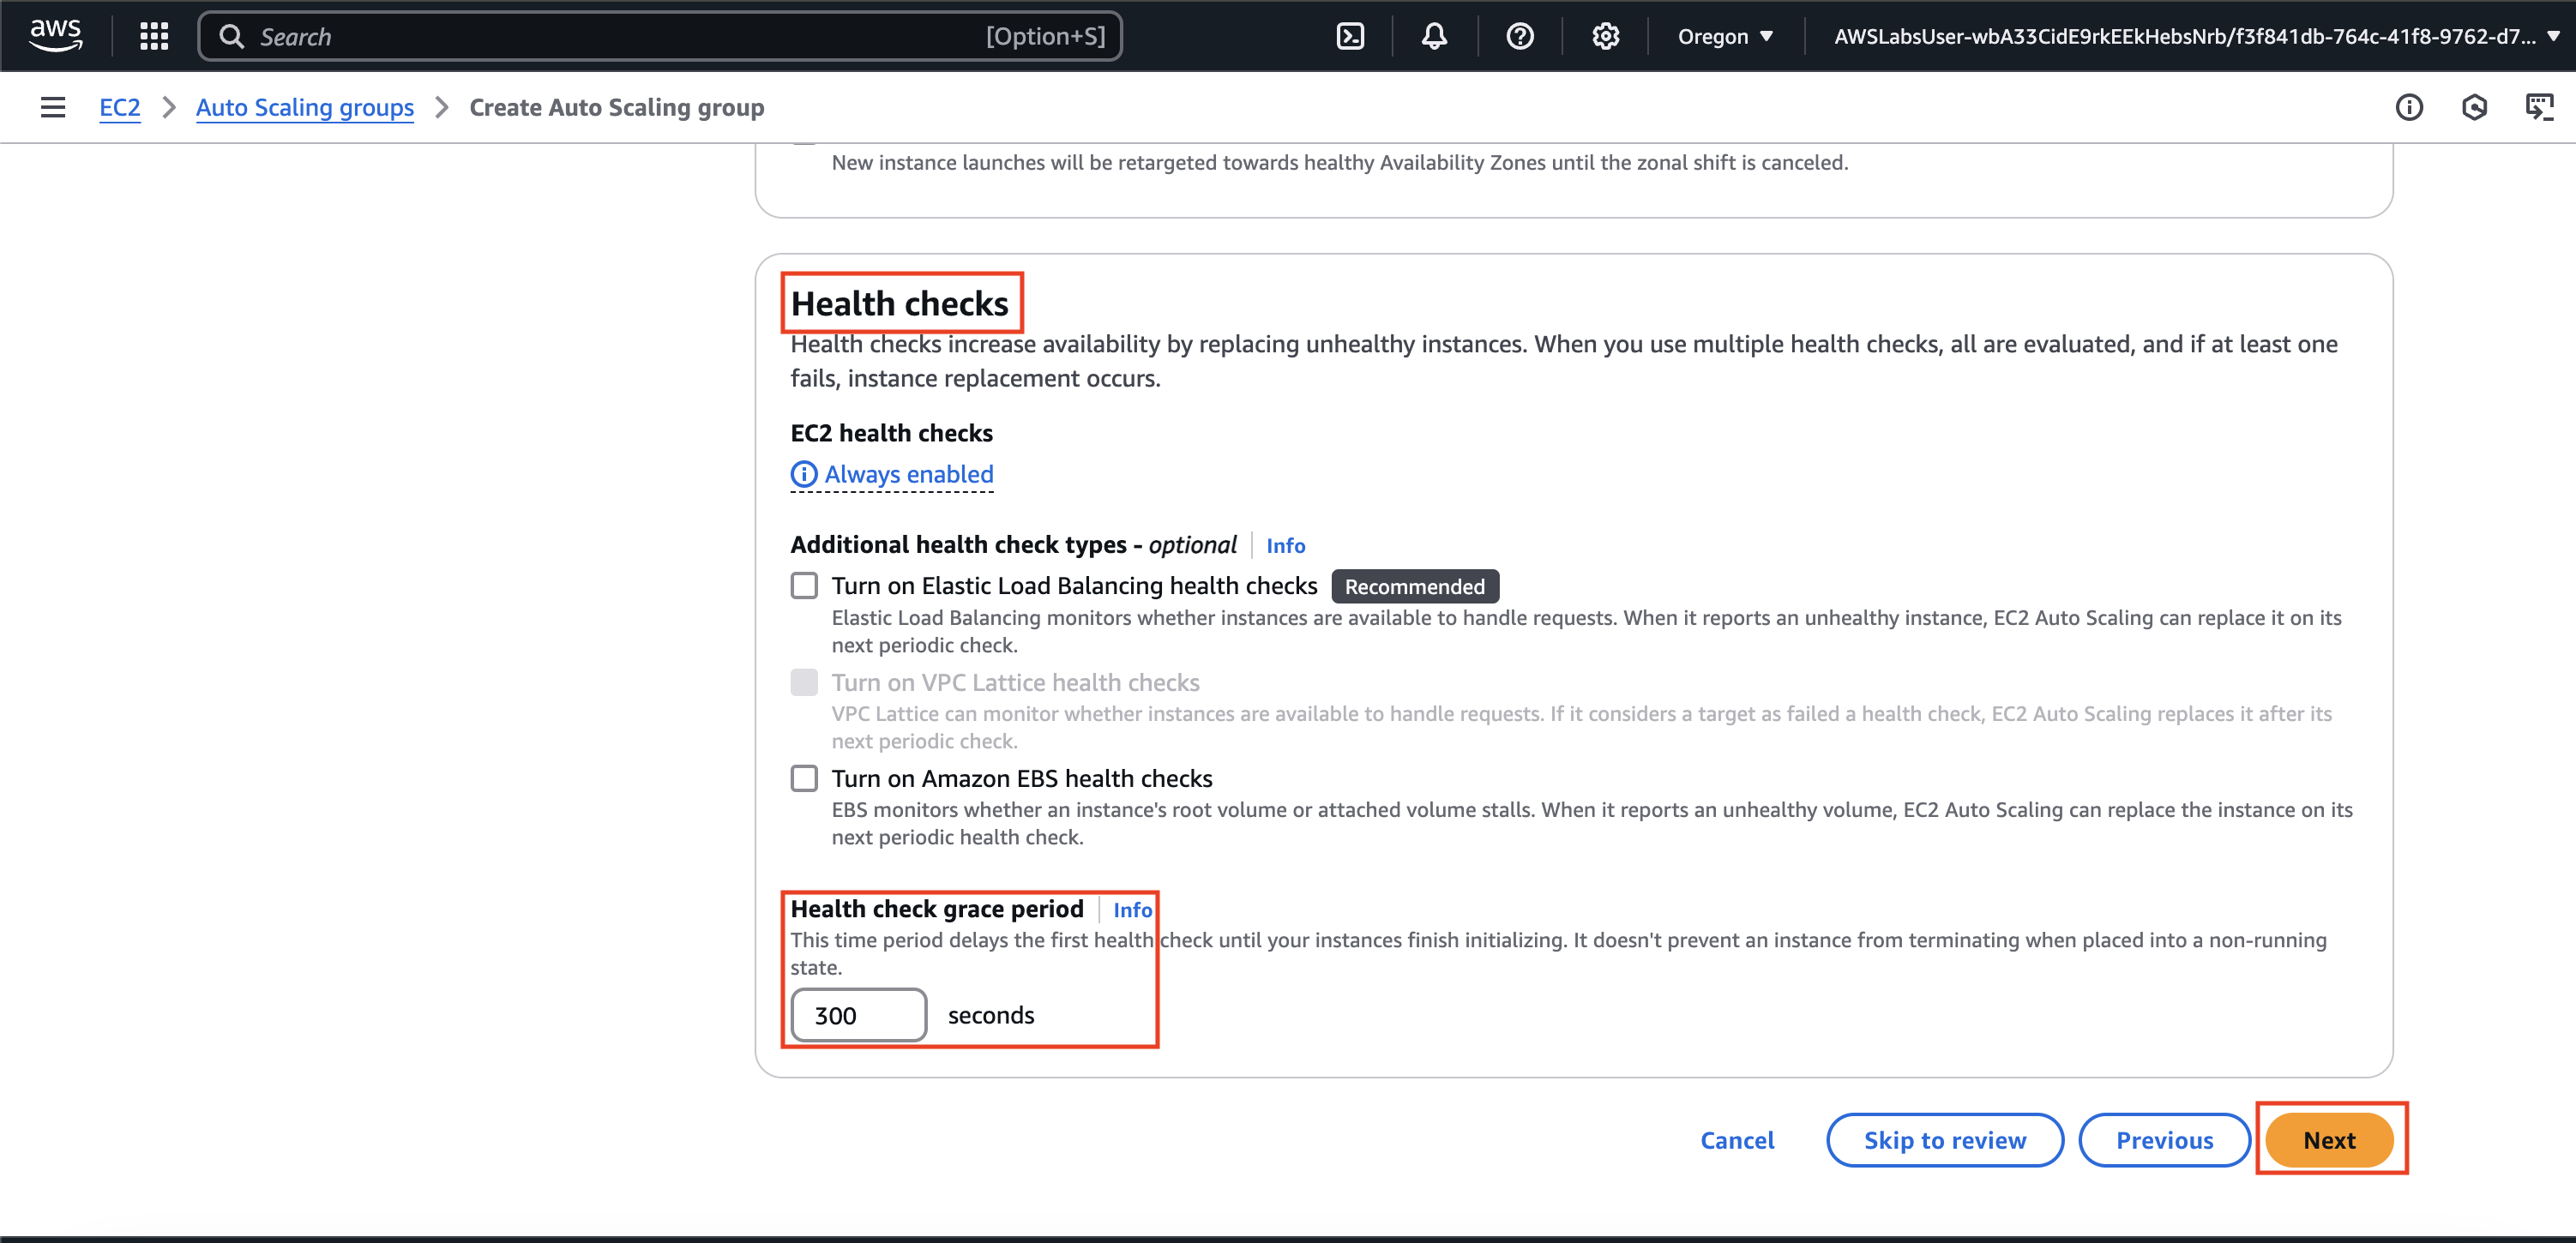
Task: Enable Amazon EBS health checks
Action: click(804, 778)
